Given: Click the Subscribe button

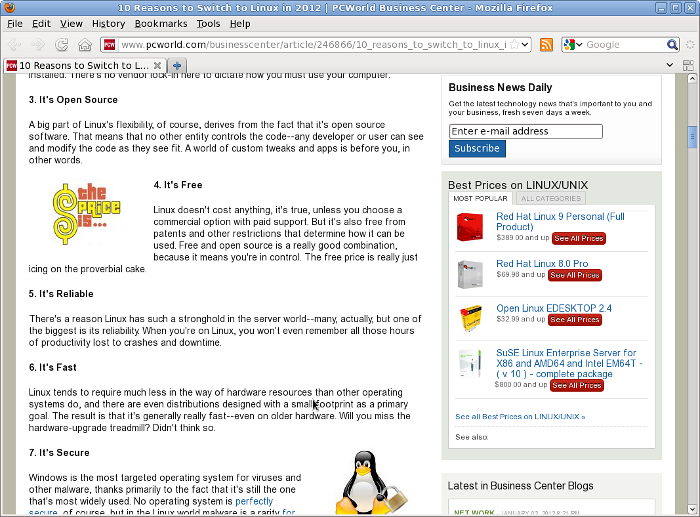Looking at the screenshot, I should click(x=477, y=148).
